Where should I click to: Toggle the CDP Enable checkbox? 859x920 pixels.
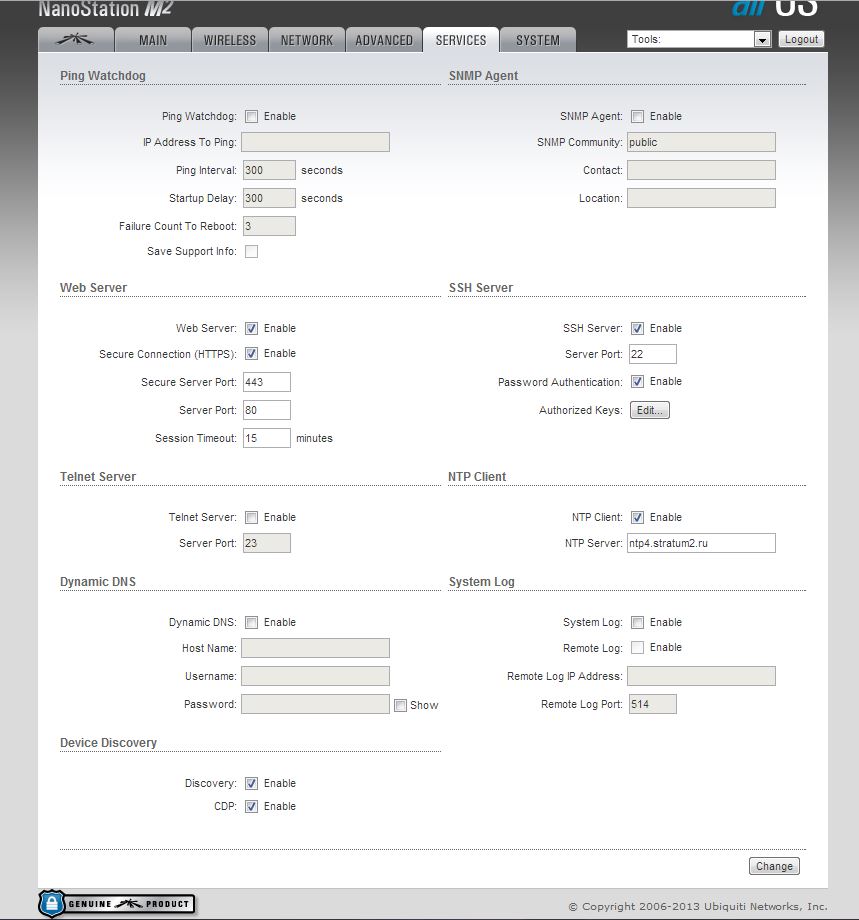[252, 806]
